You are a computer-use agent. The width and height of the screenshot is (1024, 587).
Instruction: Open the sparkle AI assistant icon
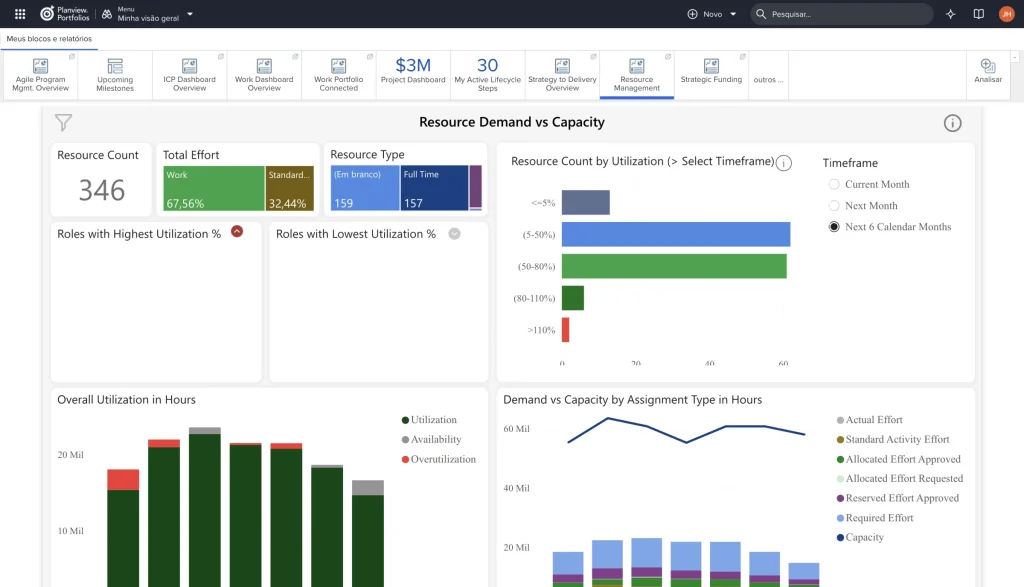pos(950,14)
